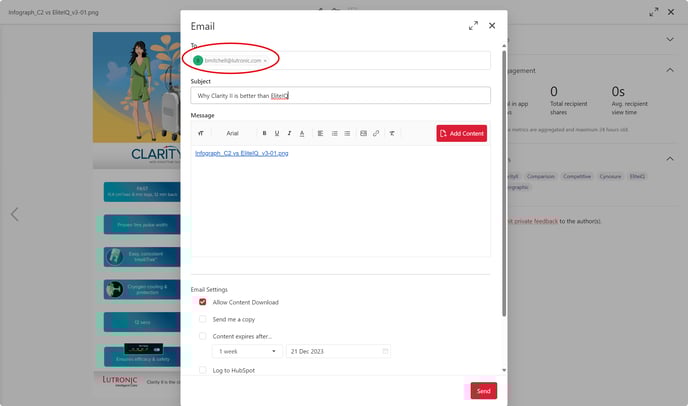Check the Log to HubSpot option

point(203,370)
